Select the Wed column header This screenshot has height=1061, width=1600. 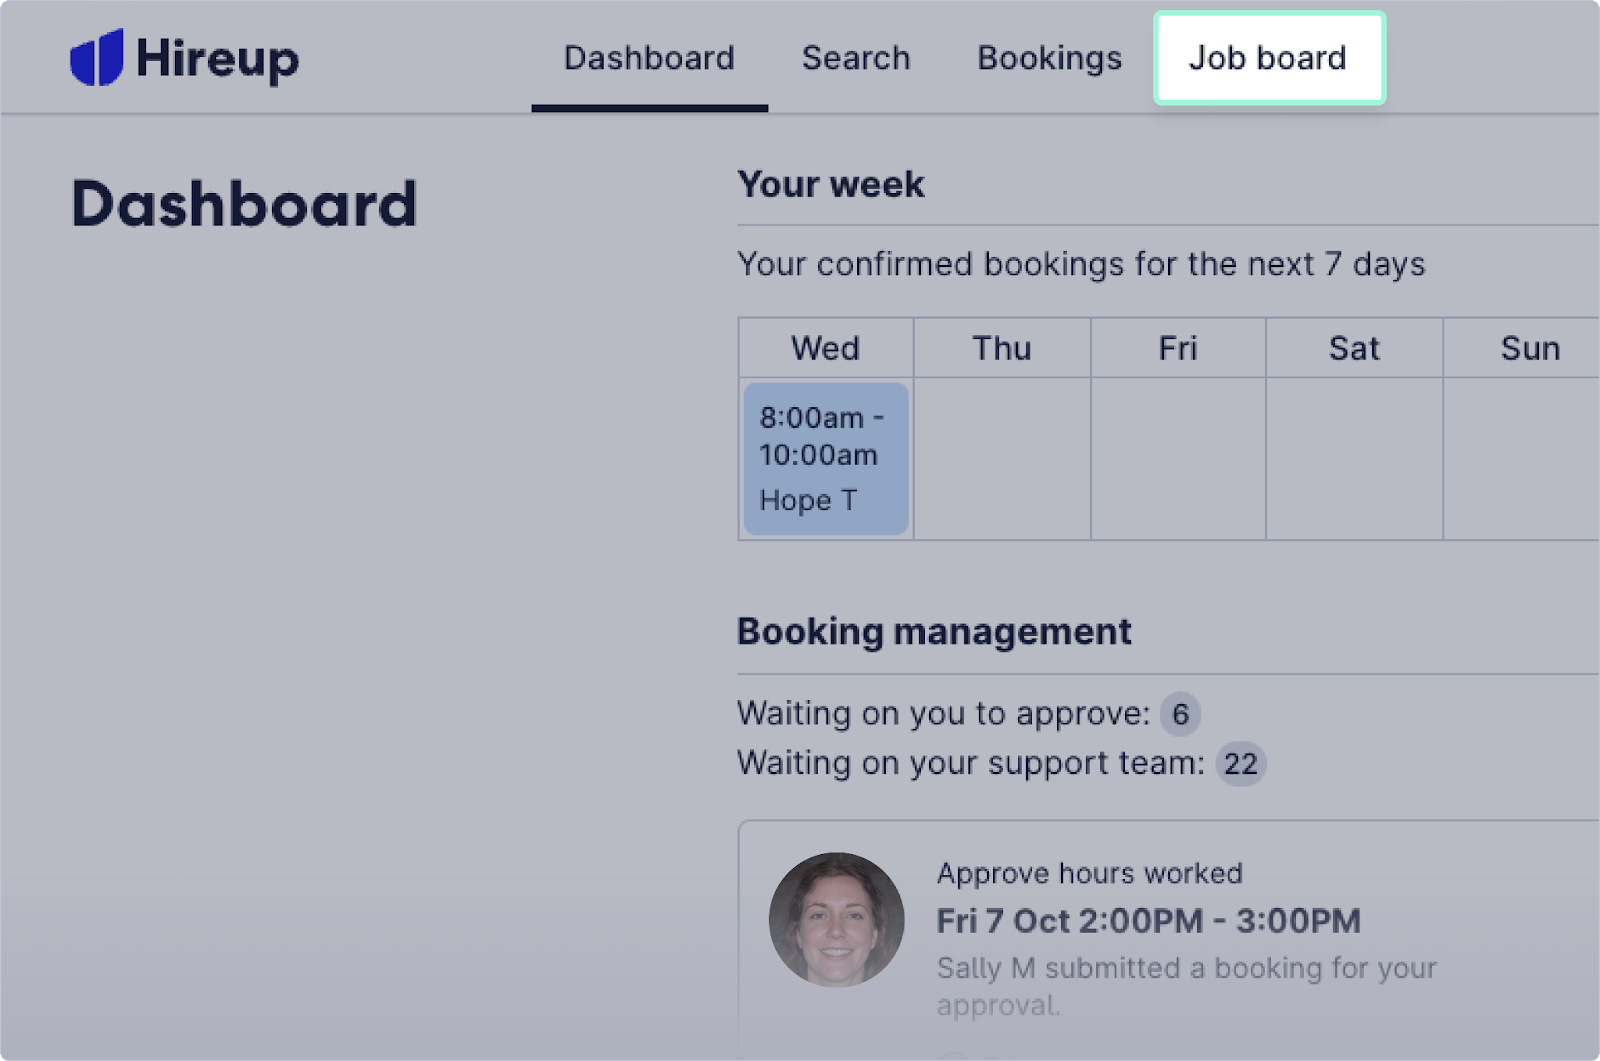(x=825, y=347)
